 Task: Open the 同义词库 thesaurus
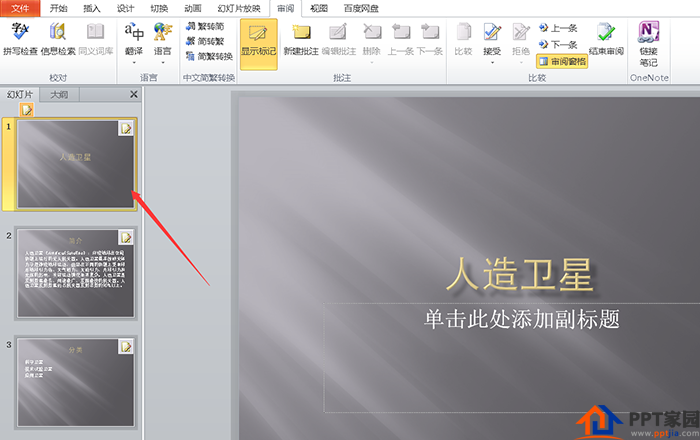pos(96,39)
